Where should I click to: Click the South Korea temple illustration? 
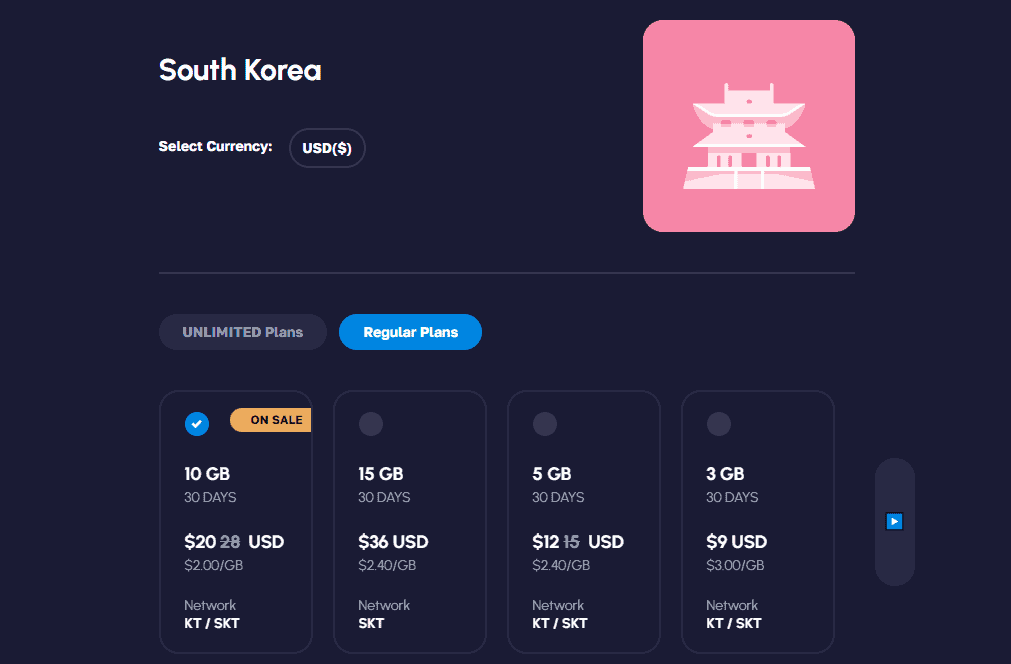(748, 127)
